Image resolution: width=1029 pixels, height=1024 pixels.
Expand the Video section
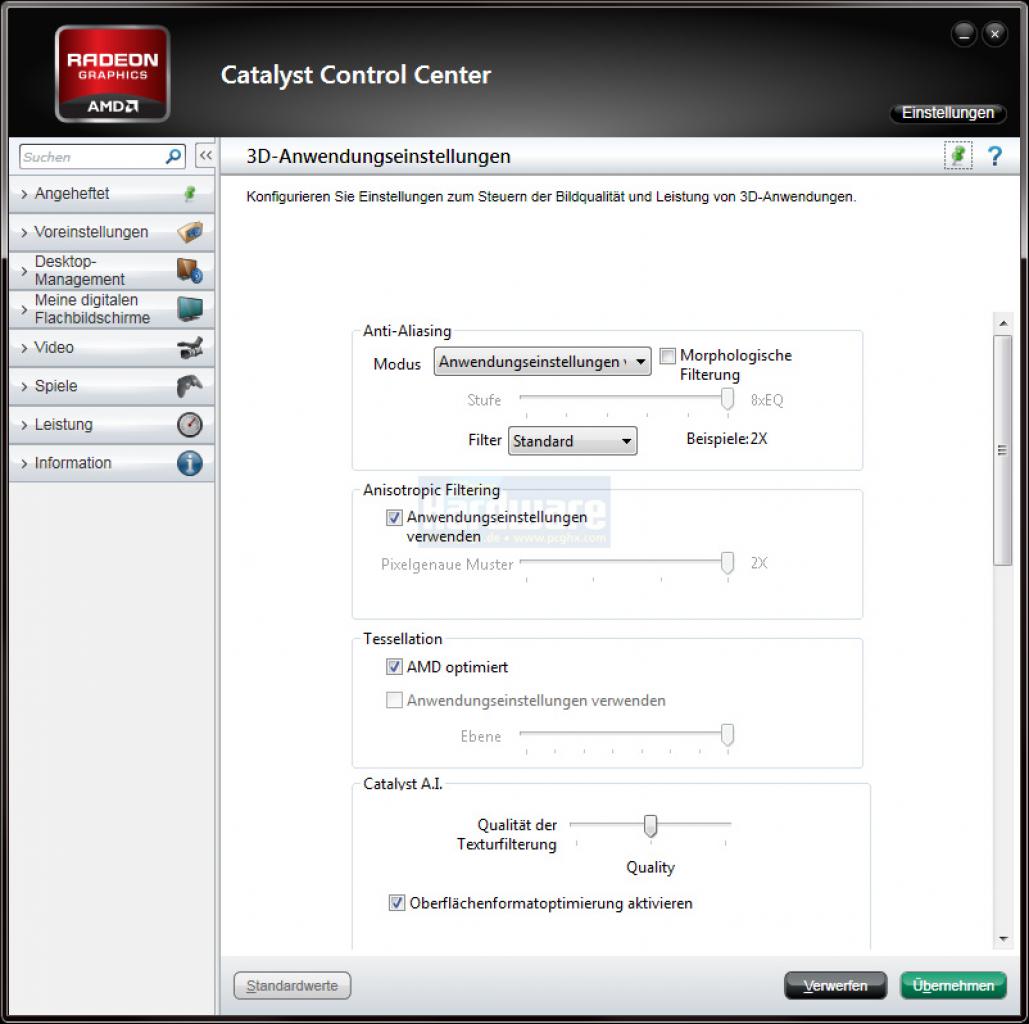point(112,347)
